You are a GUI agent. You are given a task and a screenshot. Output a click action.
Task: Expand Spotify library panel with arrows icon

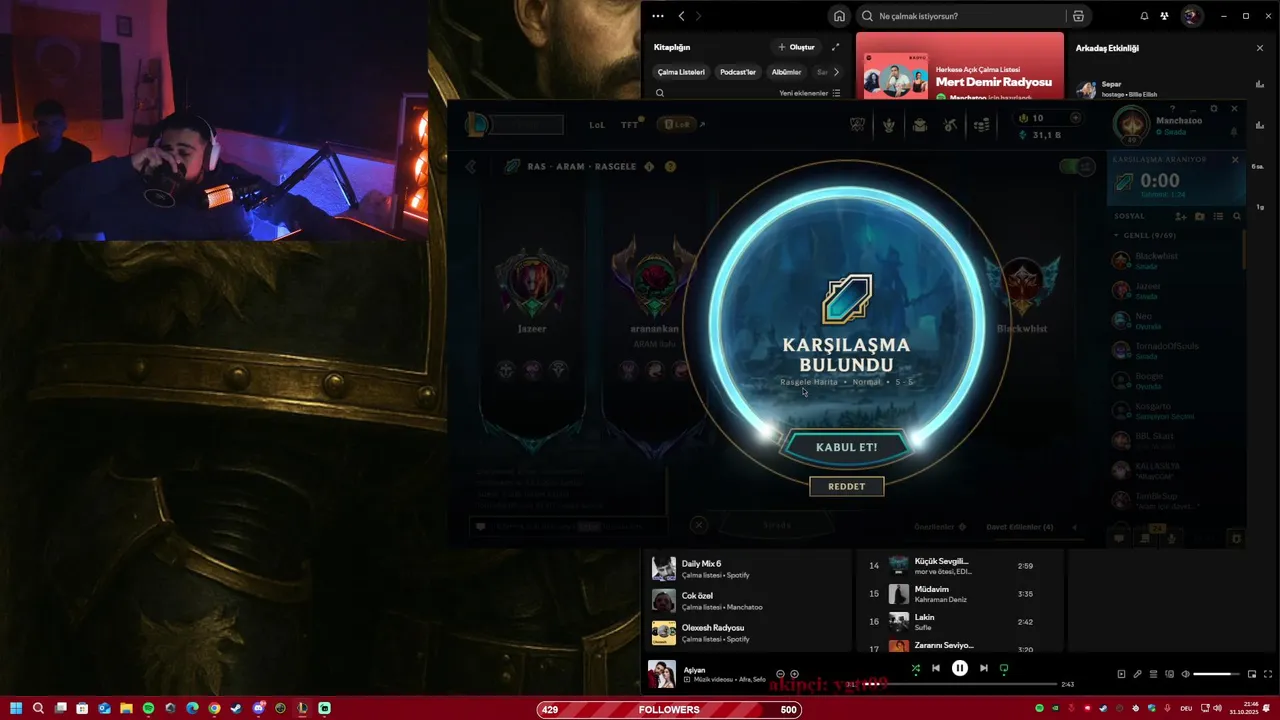click(835, 47)
